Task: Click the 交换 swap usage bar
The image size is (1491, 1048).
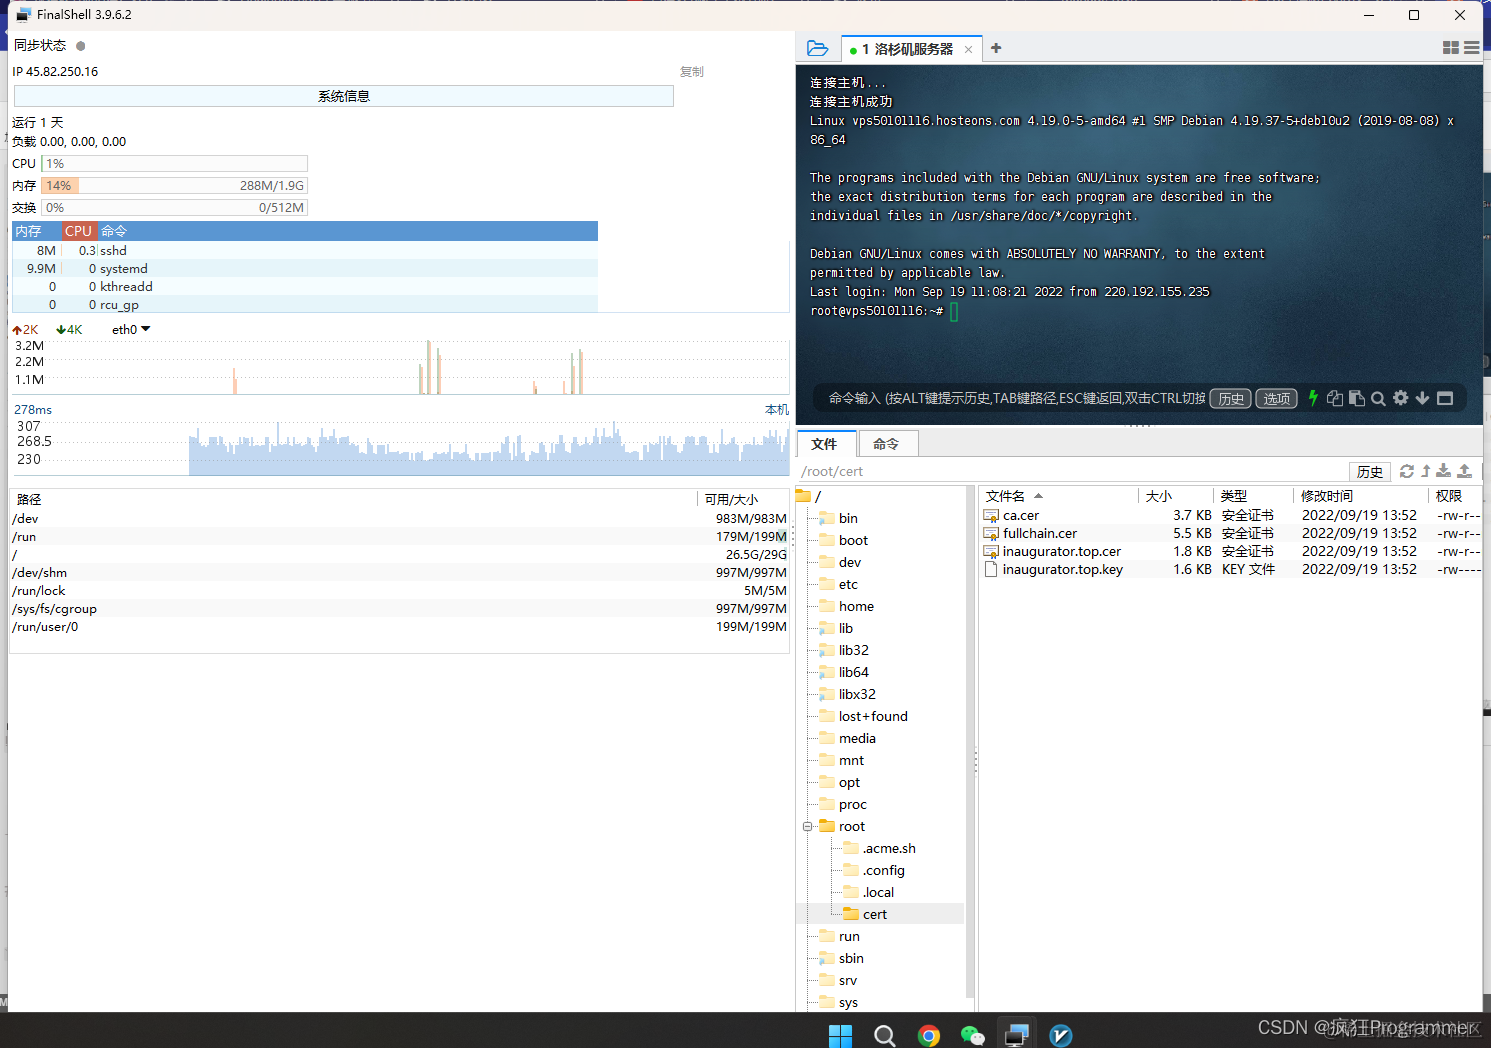Action: tap(174, 208)
